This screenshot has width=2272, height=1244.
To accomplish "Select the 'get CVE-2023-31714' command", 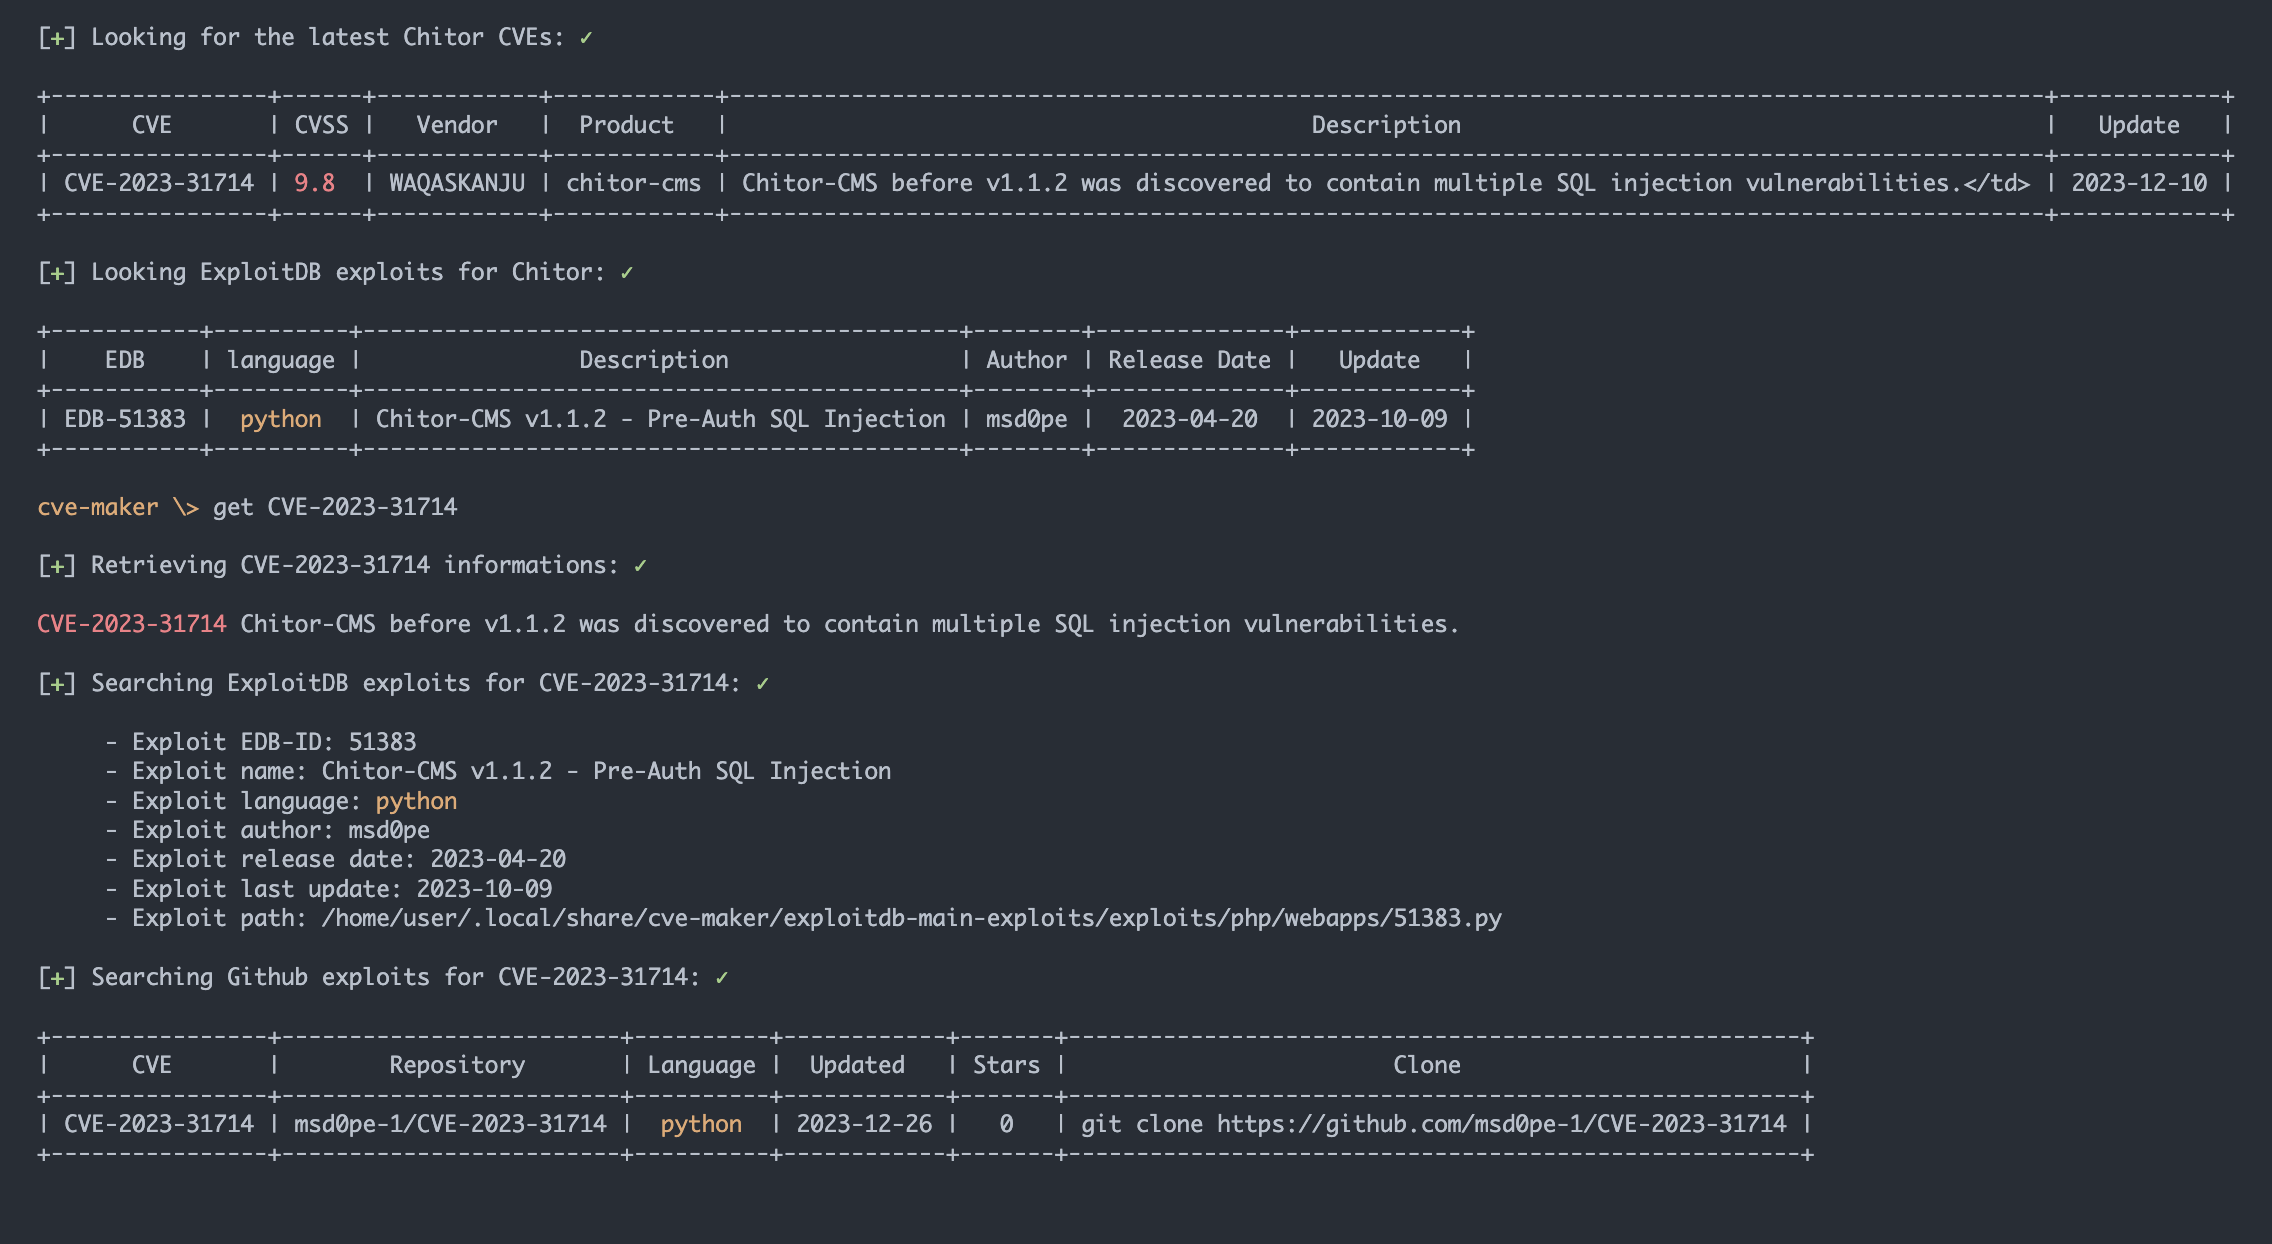I will [x=335, y=507].
